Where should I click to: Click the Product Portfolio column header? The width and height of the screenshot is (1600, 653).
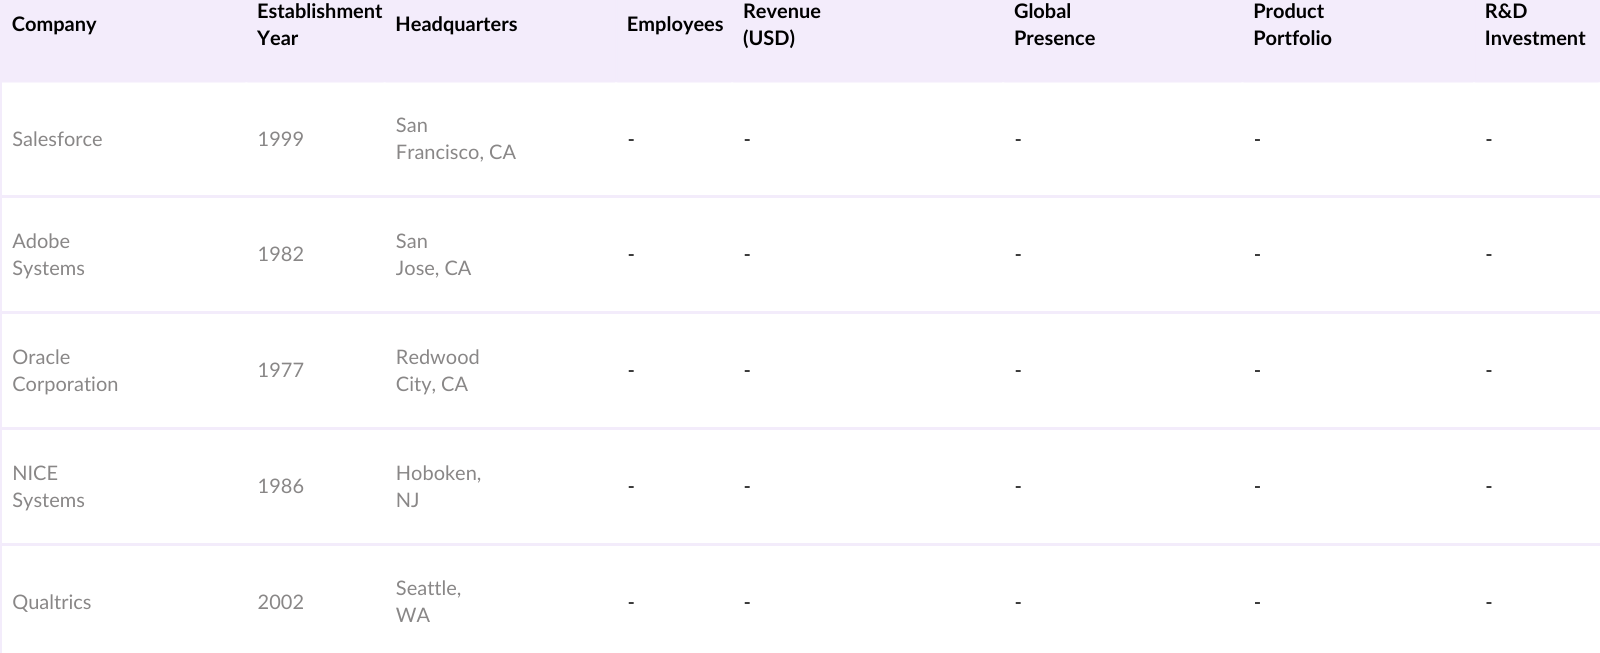tap(1291, 25)
